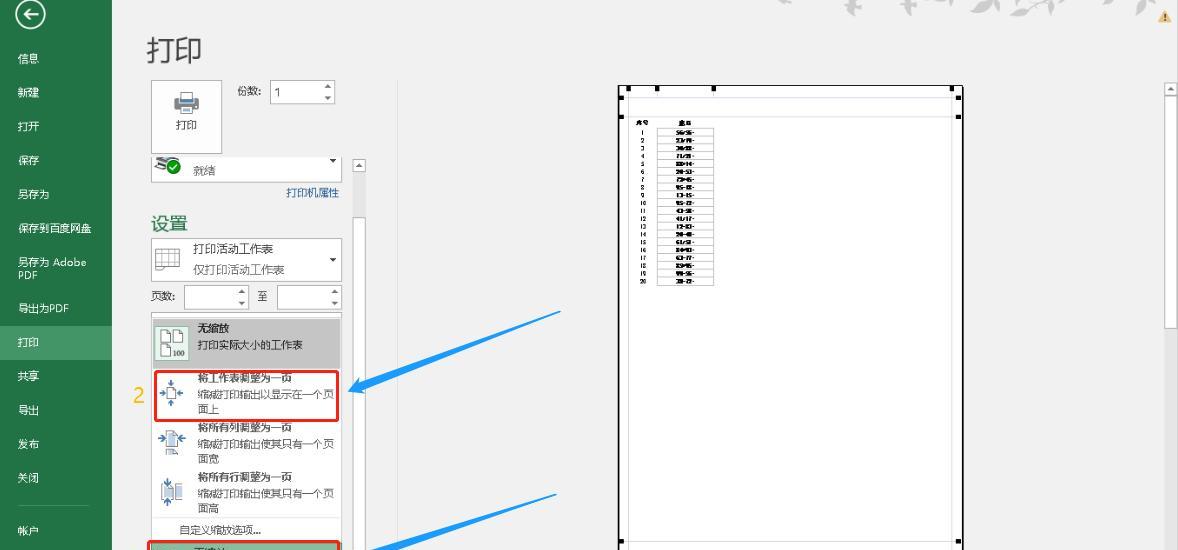This screenshot has width=1178, height=550.
Task: Click the copies (份数) input field
Action: click(x=297, y=92)
